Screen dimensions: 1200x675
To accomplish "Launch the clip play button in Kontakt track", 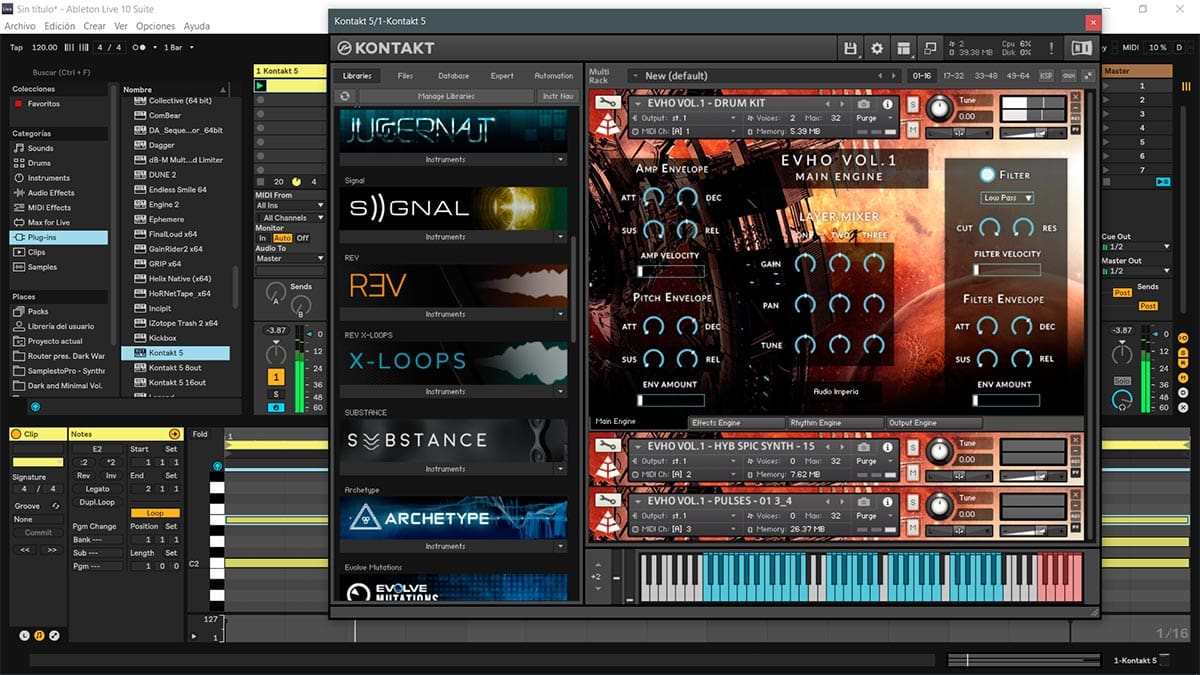I will point(261,86).
